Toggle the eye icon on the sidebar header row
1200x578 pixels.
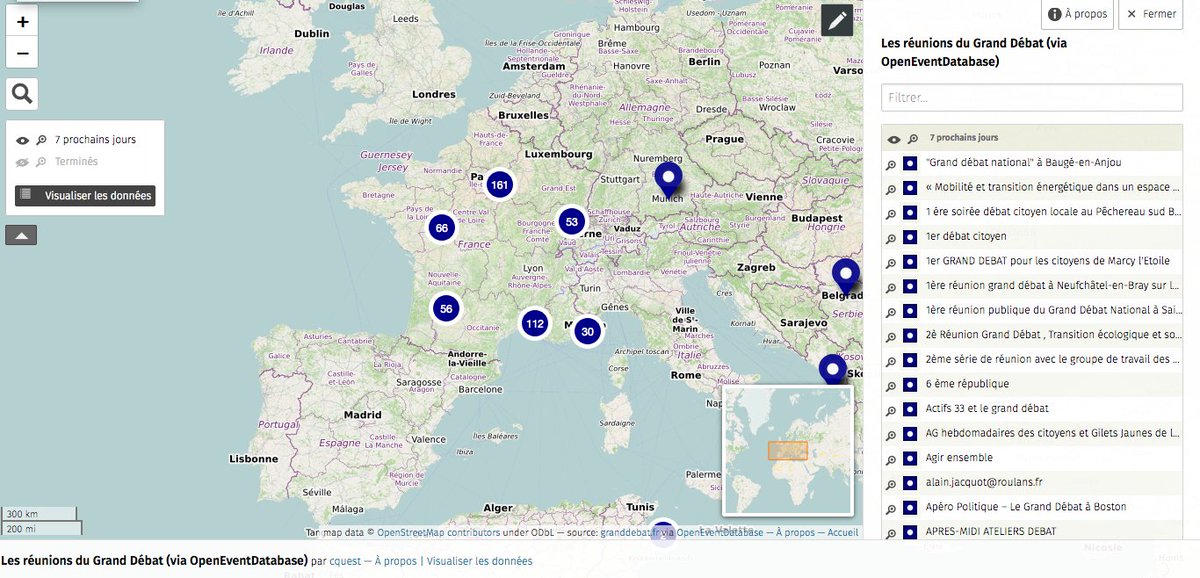coord(893,139)
